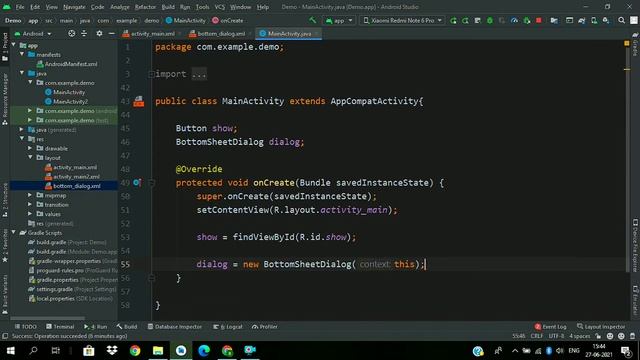This screenshot has height=360, width=640.
Task: Click the ENG language indicator in system tray
Action: (574, 351)
